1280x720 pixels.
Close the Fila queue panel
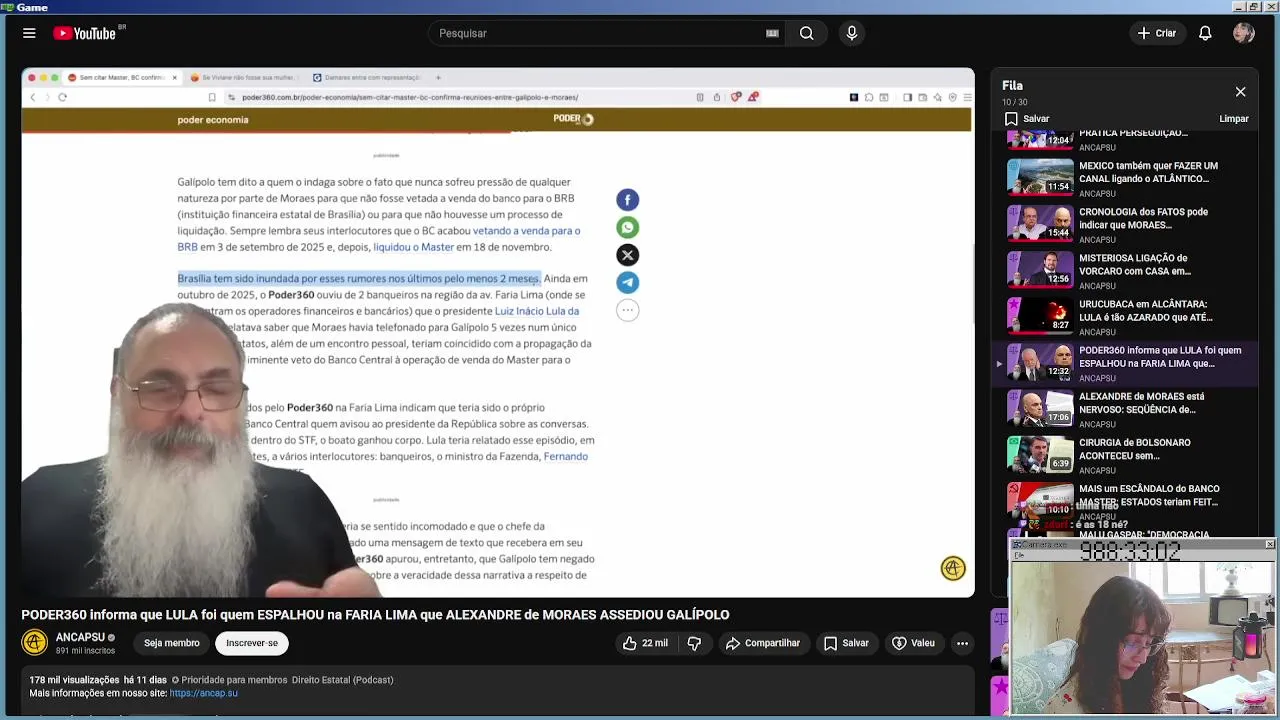tap(1240, 92)
